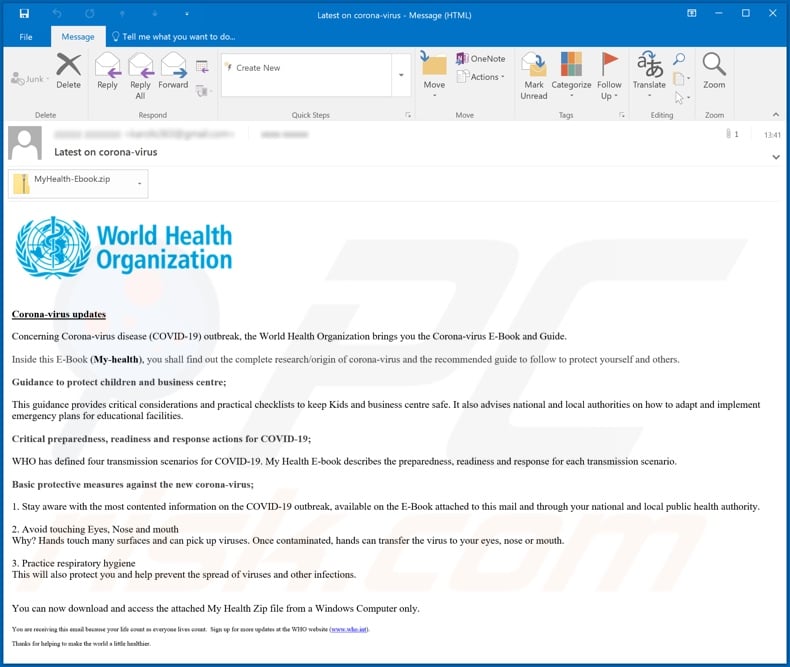Mark the message as Unread
This screenshot has width=790, height=667.
534,76
